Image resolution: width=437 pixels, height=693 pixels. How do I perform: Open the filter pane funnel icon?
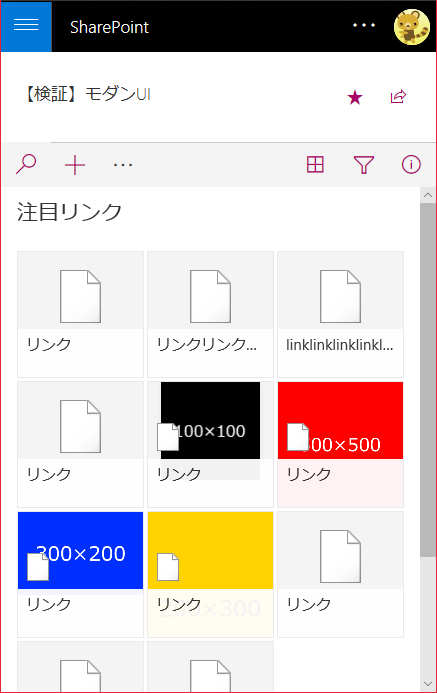click(x=364, y=165)
